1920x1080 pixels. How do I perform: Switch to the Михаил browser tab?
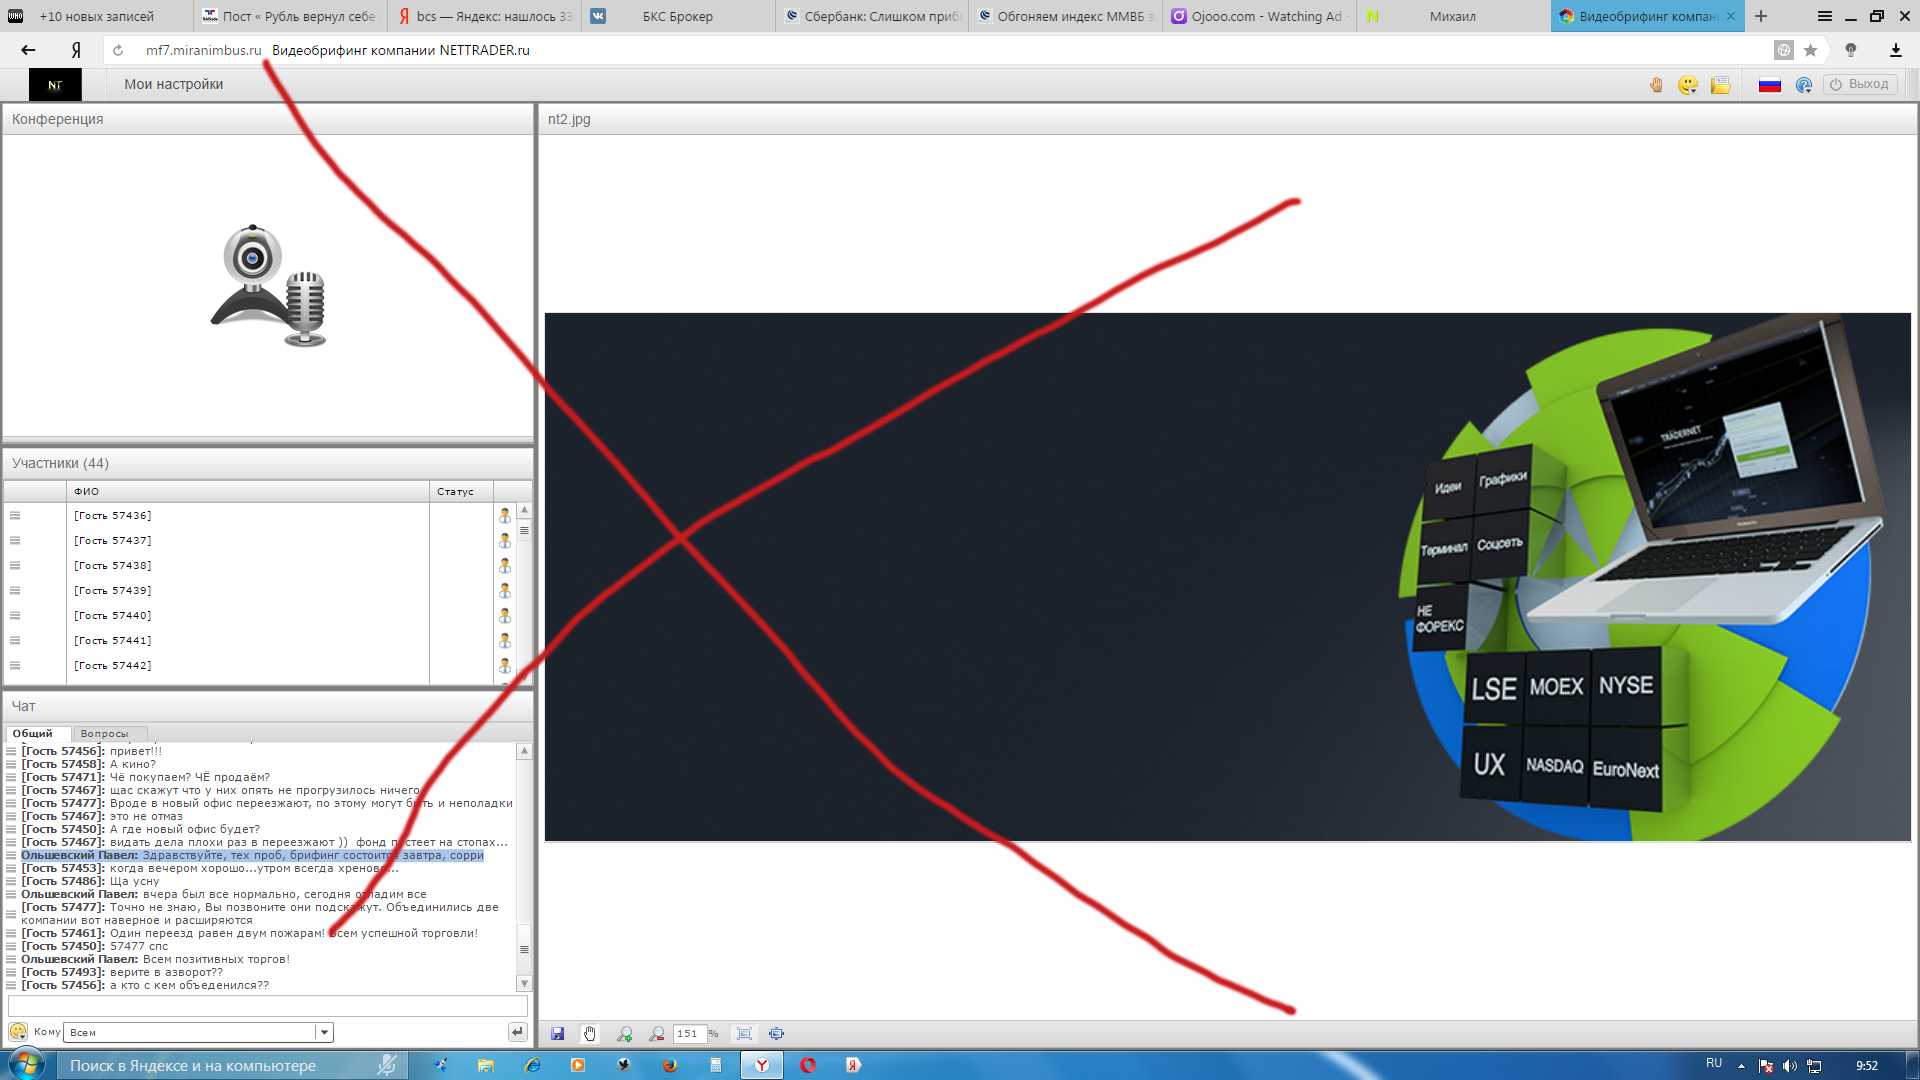click(1452, 16)
